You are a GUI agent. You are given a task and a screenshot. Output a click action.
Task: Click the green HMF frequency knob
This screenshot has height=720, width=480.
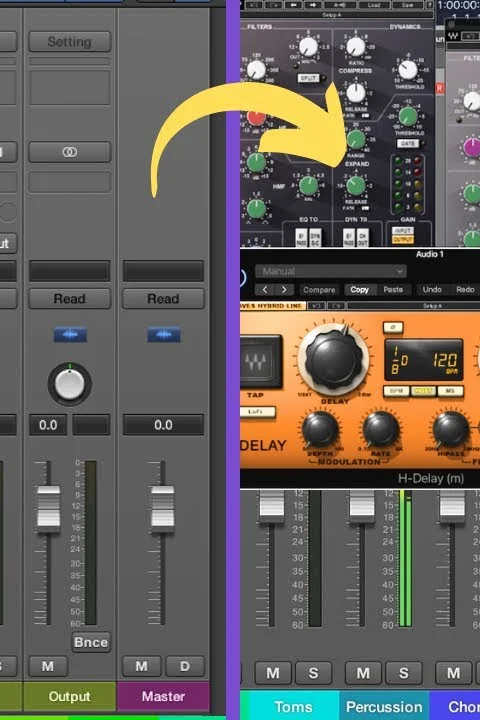click(308, 186)
